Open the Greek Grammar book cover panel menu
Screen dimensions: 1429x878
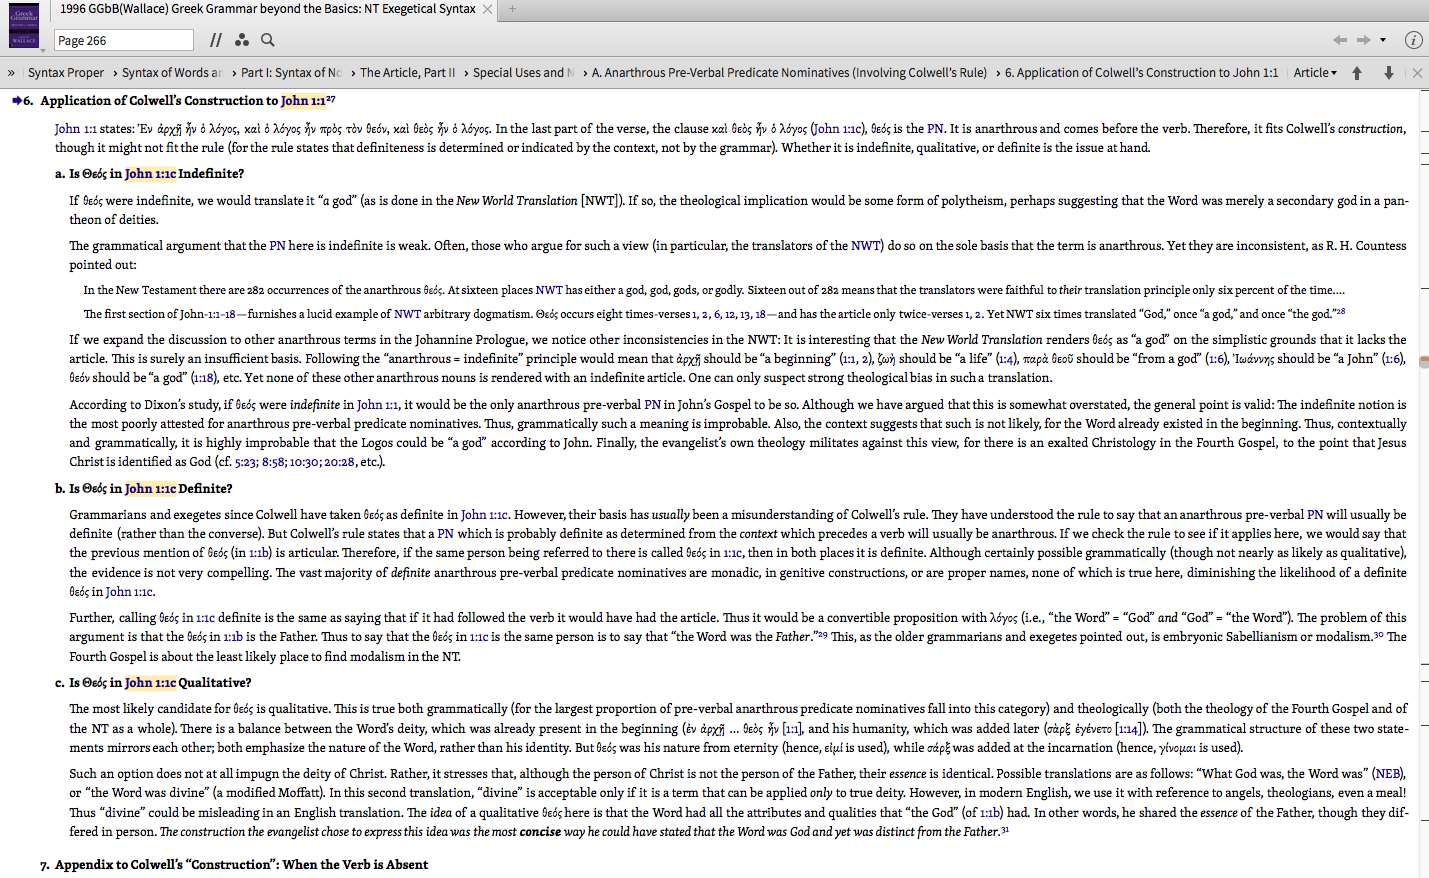pyautogui.click(x=24, y=25)
